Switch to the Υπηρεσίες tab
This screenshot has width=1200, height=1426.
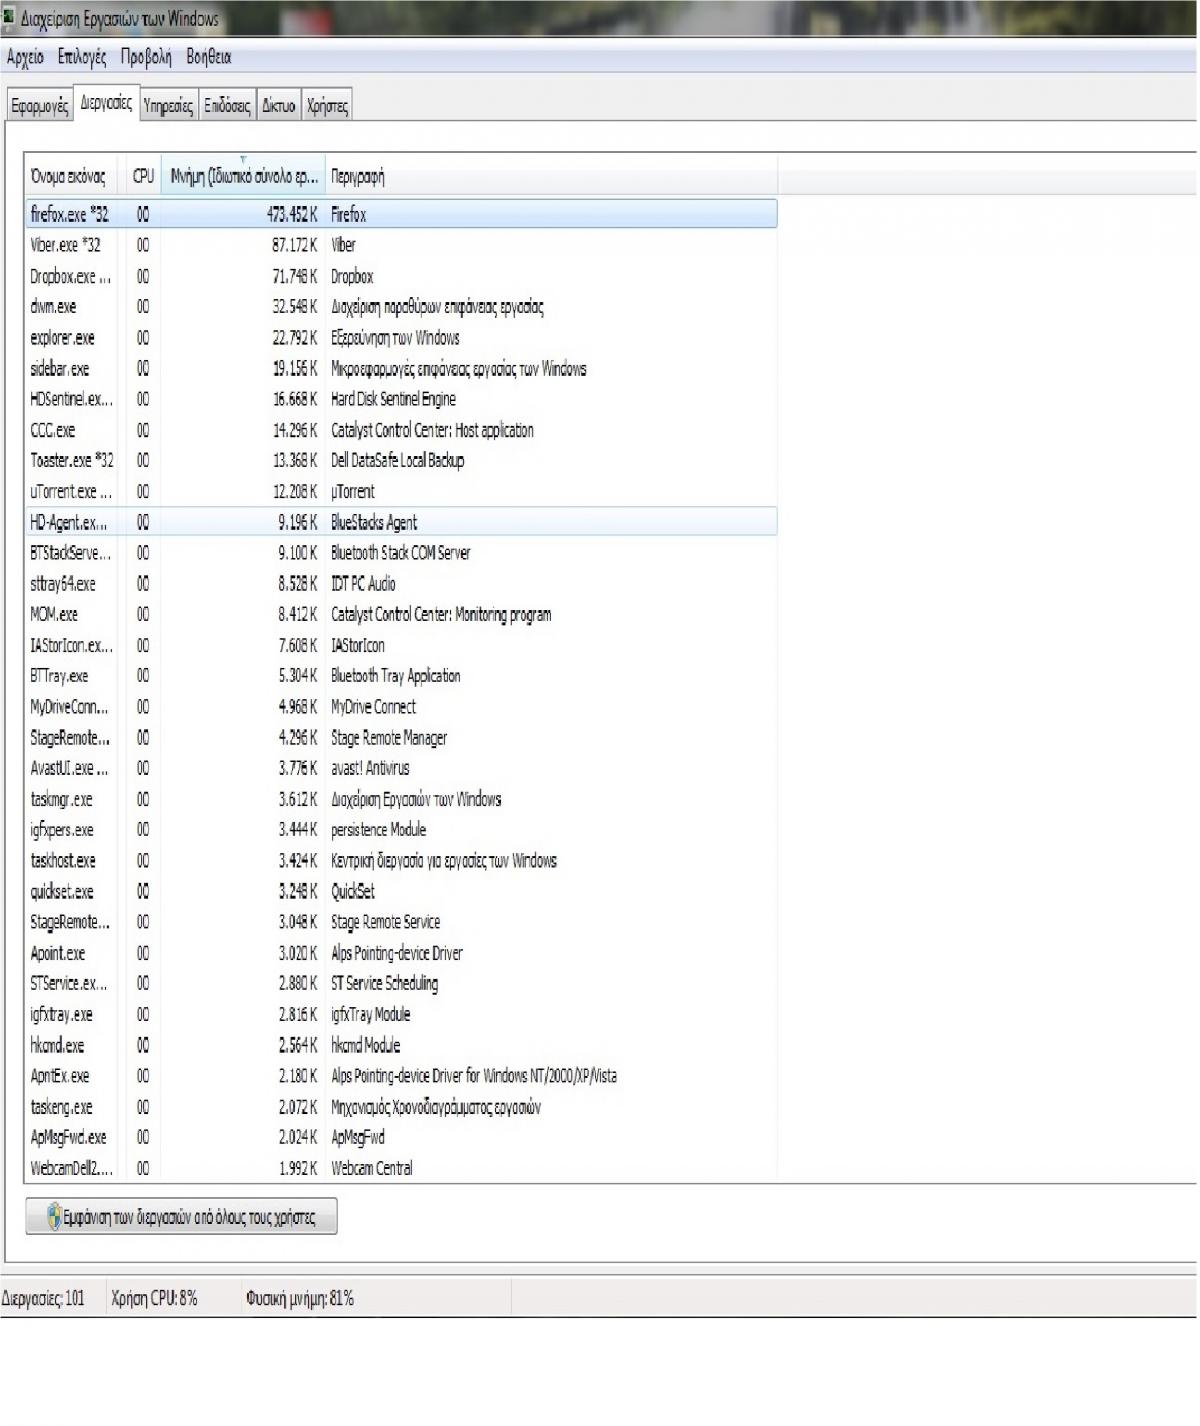(x=168, y=105)
